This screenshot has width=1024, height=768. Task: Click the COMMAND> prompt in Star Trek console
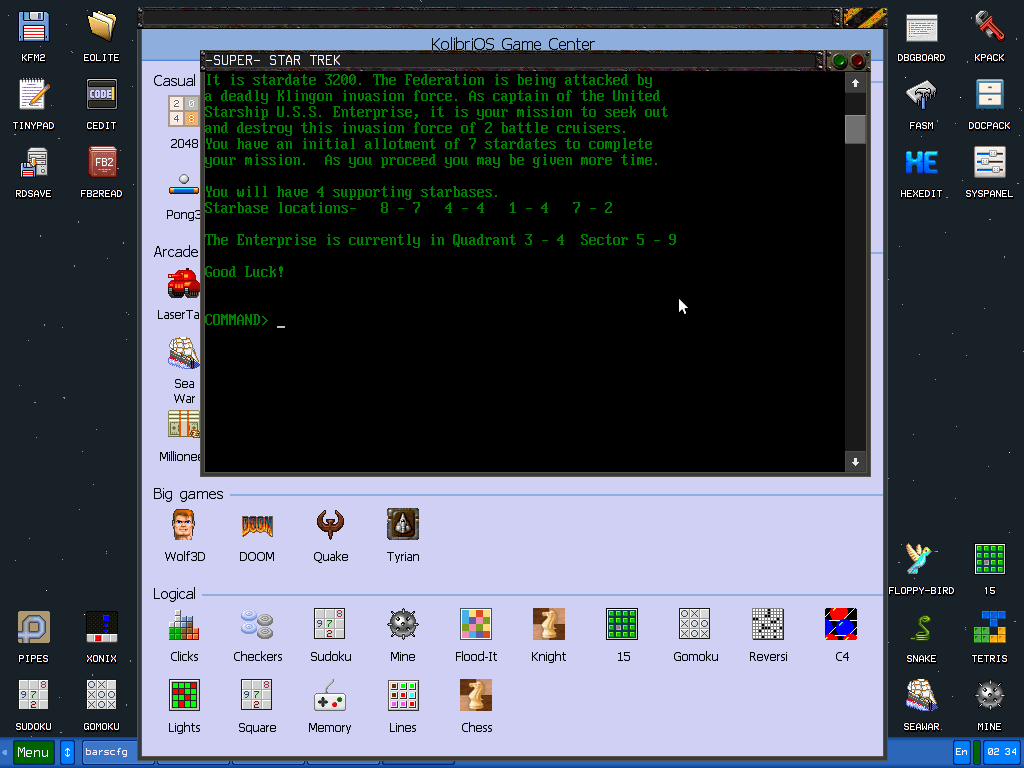(x=236, y=320)
